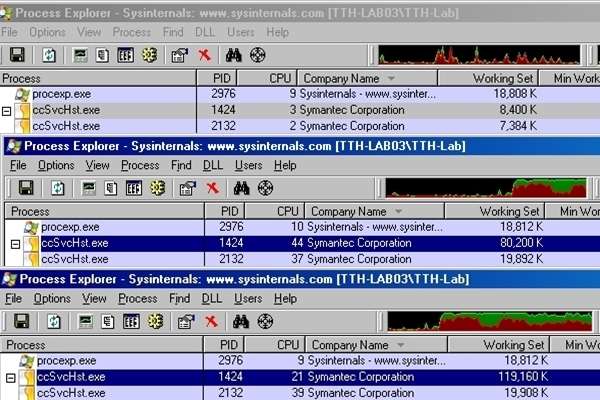Screen dimensions: 600x400
Task: Sort by CPU column in middle window
Action: click(x=275, y=211)
